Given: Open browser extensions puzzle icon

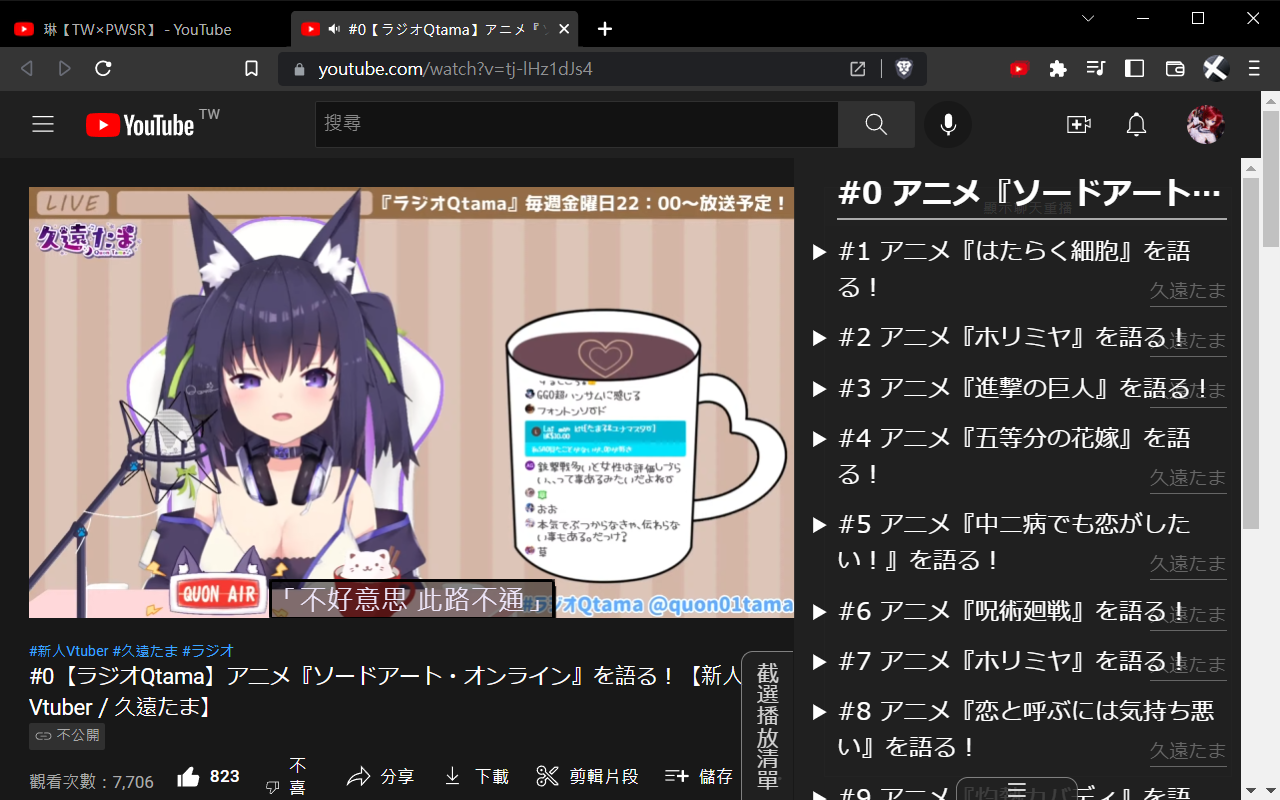Looking at the screenshot, I should (x=1057, y=69).
